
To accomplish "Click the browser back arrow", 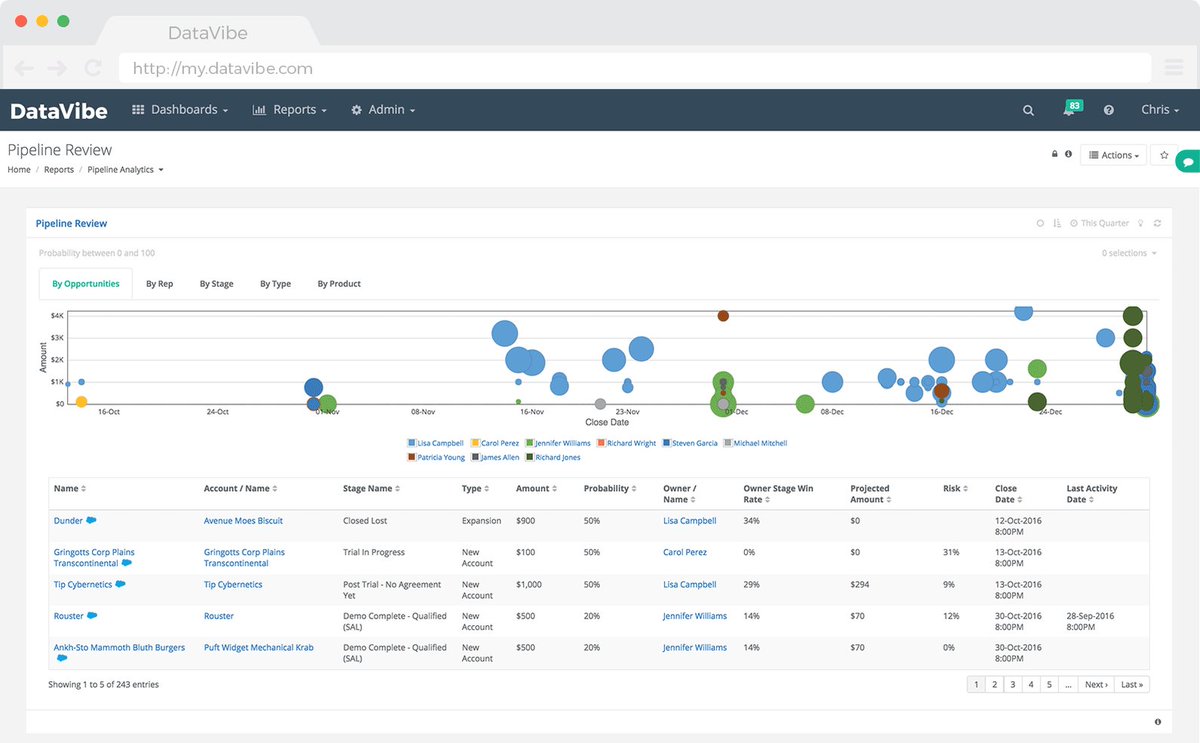I will point(24,69).
